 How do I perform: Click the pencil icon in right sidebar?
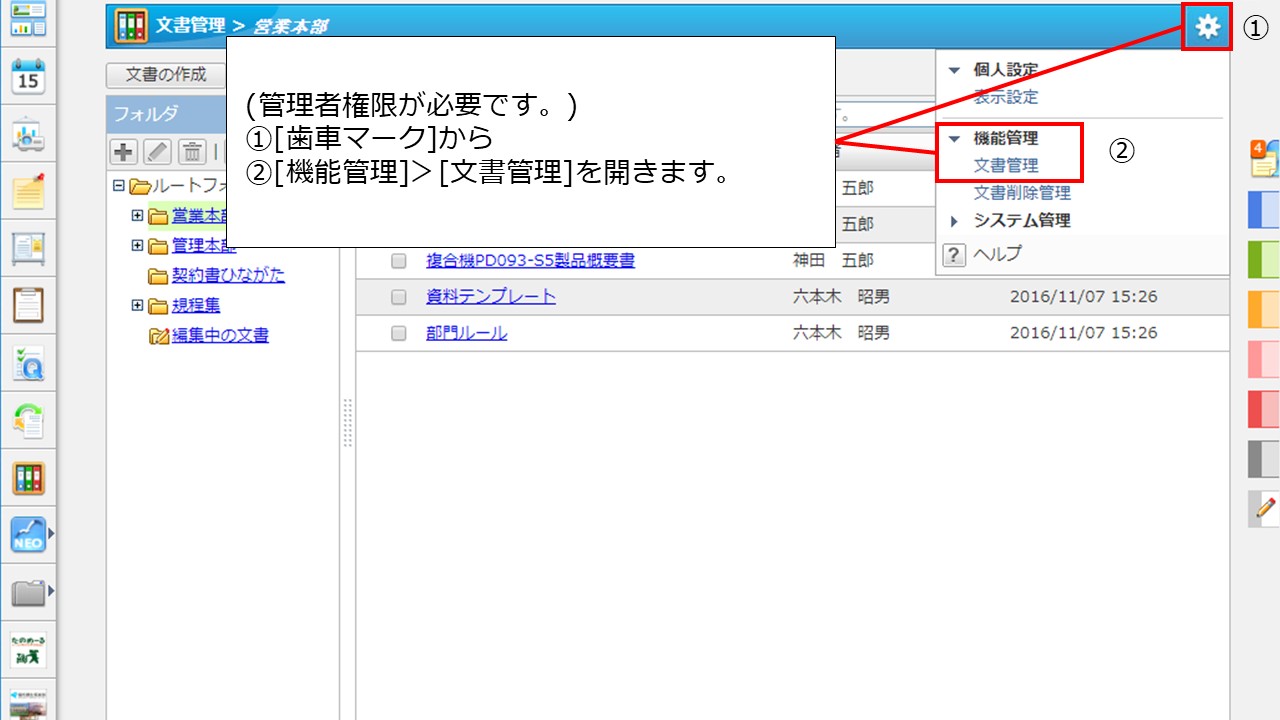(x=1264, y=508)
